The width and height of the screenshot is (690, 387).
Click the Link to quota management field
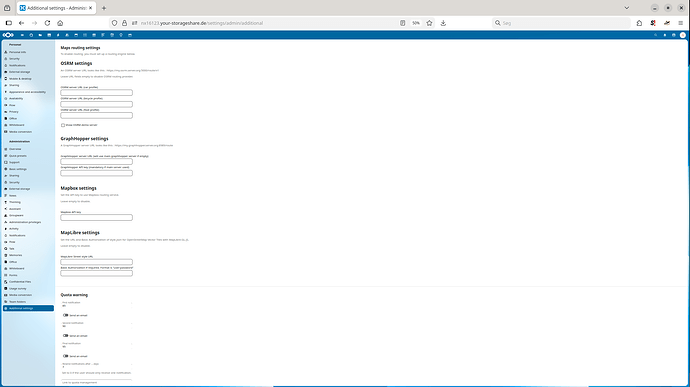[x=96, y=382]
